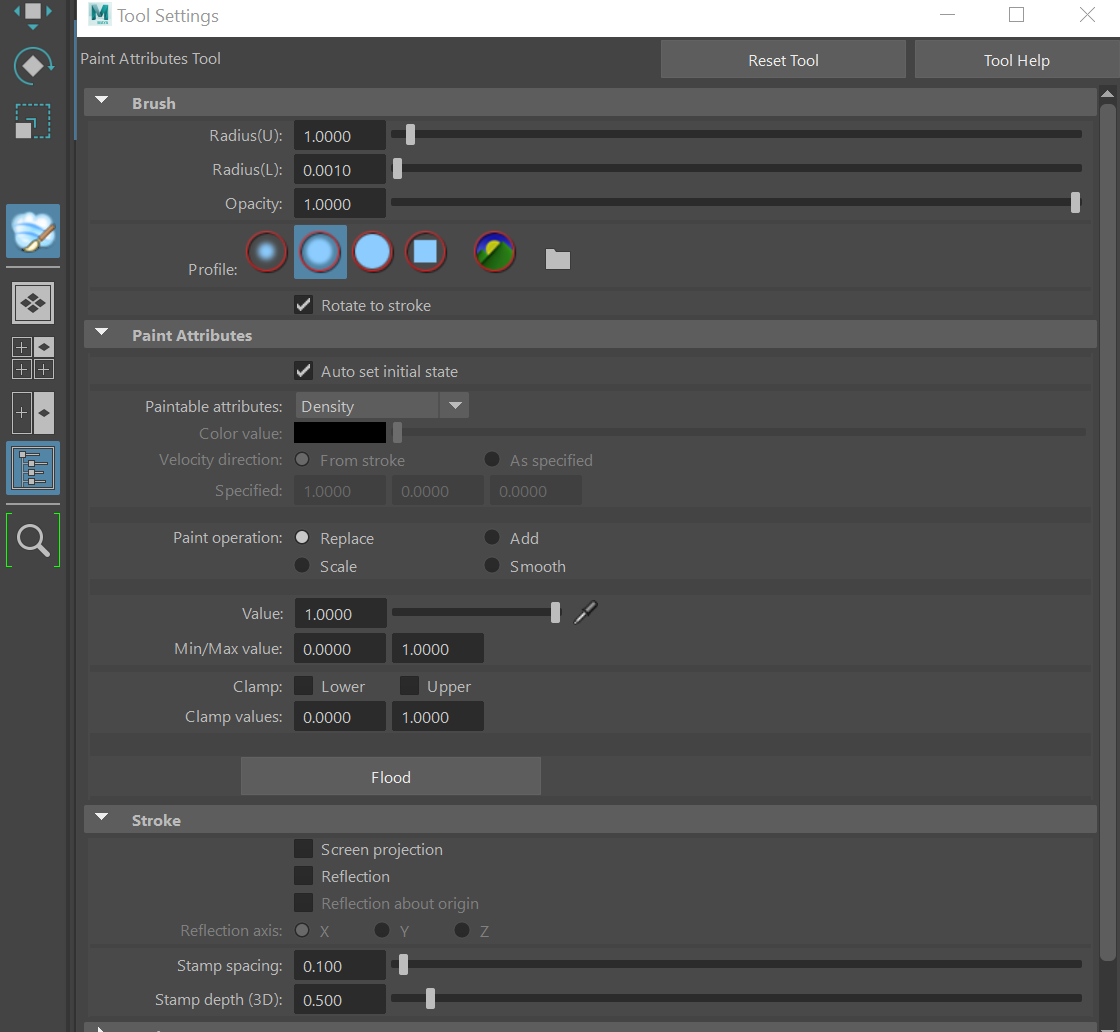Viewport: 1120px width, 1032px height.
Task: Click the Stamp depth (3D) slider handle
Action: click(430, 999)
